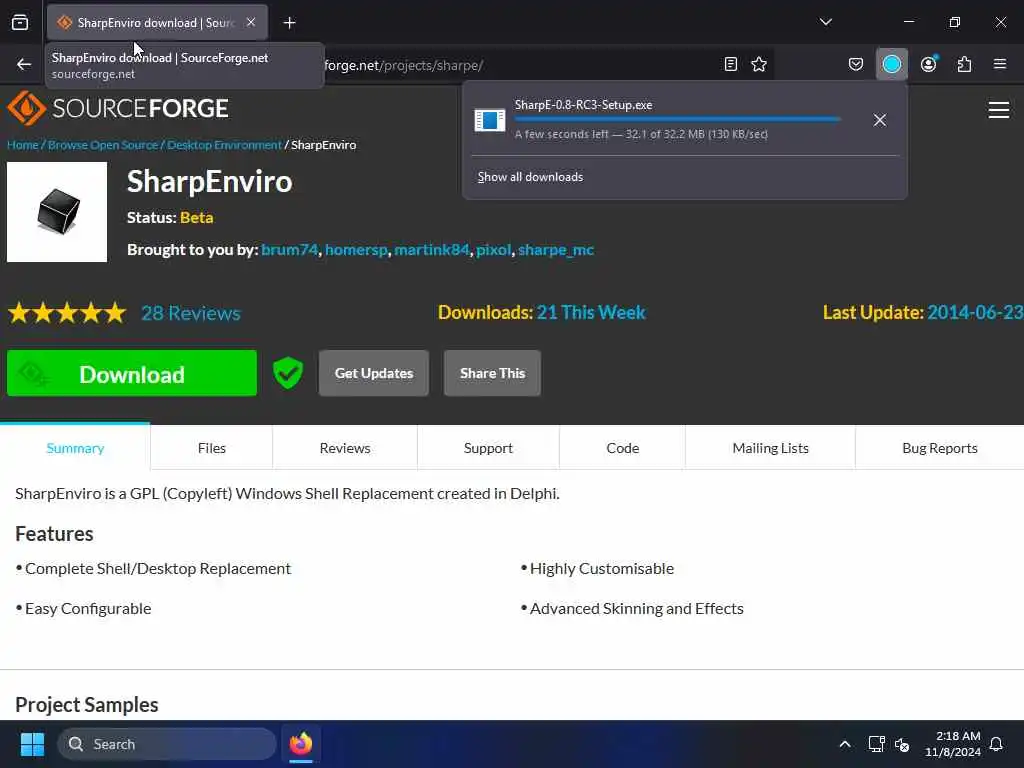1024x768 pixels.
Task: Click the Windows Start button
Action: (x=32, y=744)
